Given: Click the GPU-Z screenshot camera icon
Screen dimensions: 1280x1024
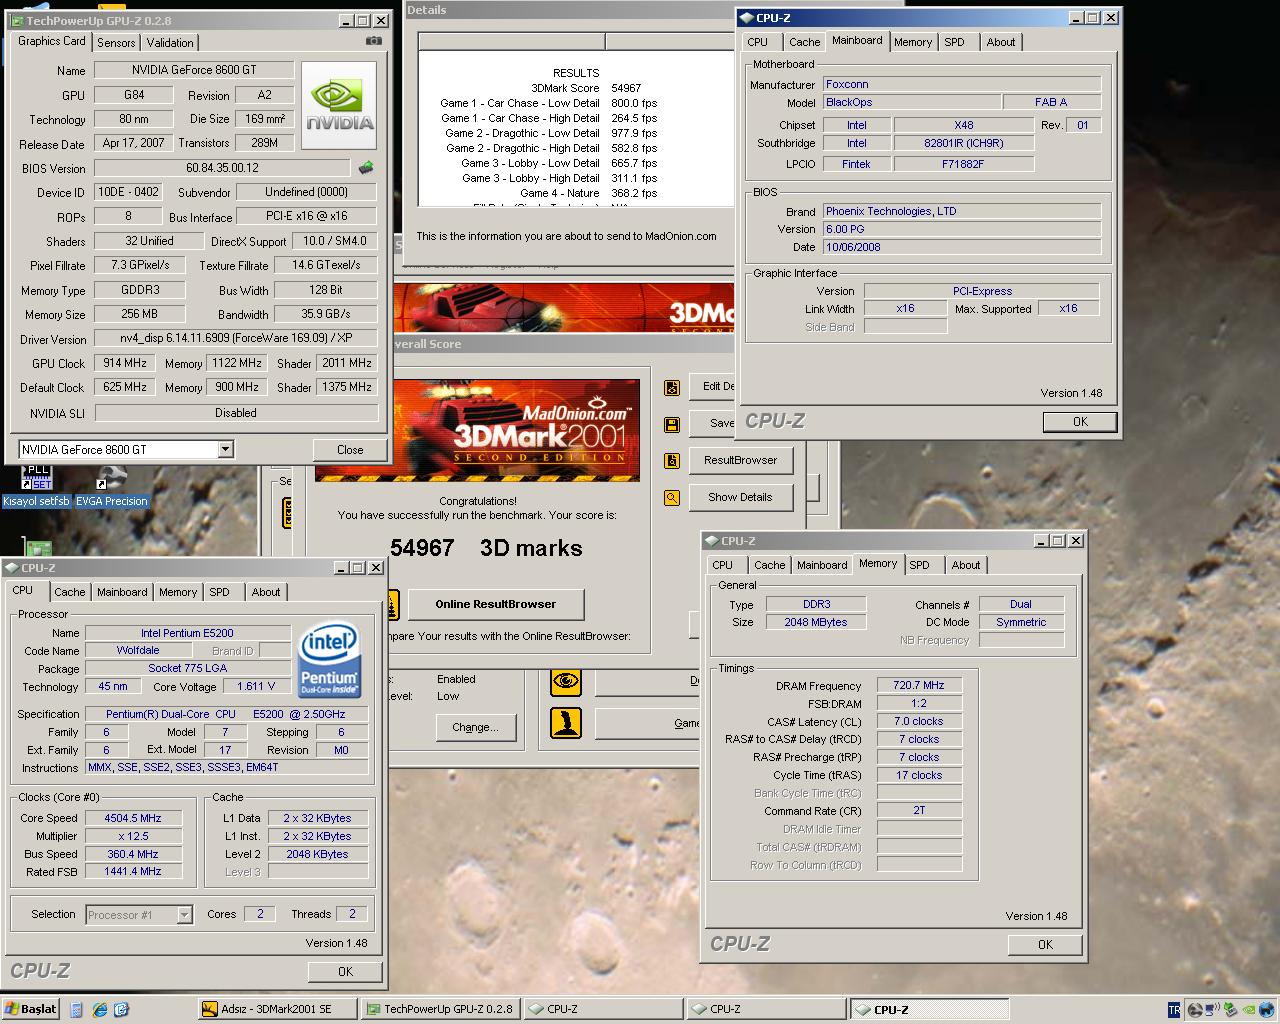Looking at the screenshot, I should [x=373, y=42].
